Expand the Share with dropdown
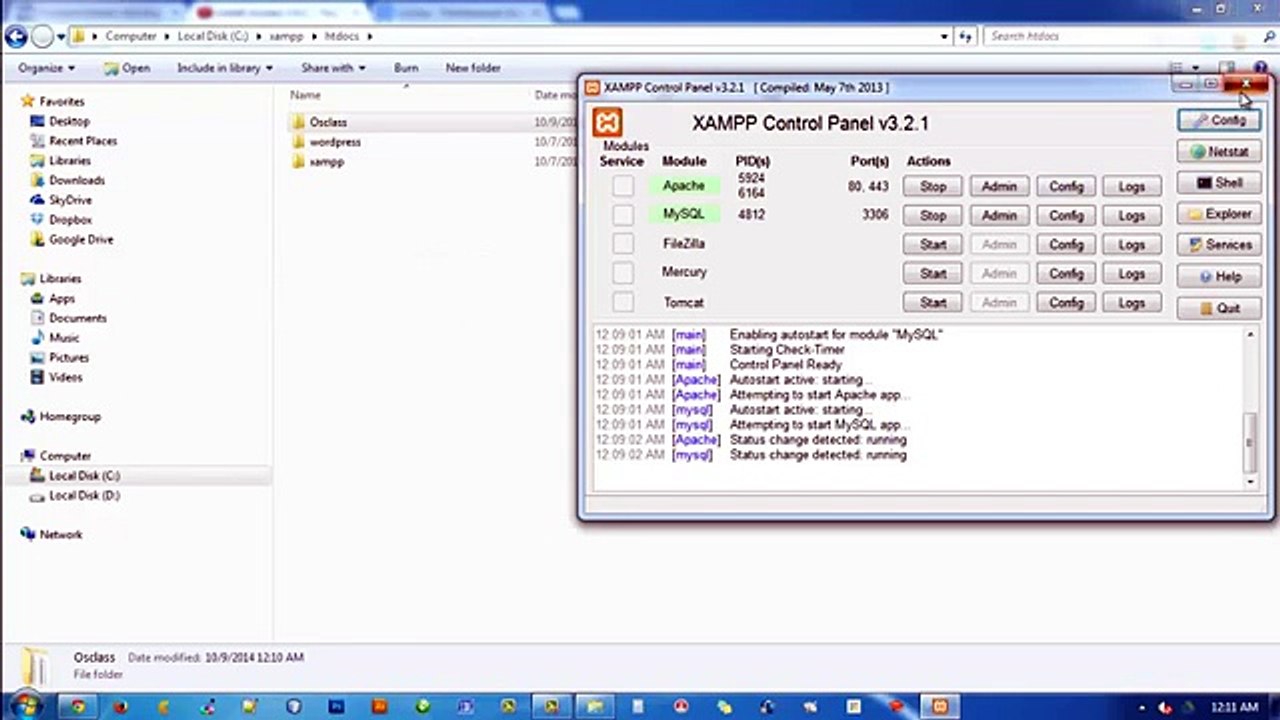This screenshot has width=1280, height=720. 333,68
